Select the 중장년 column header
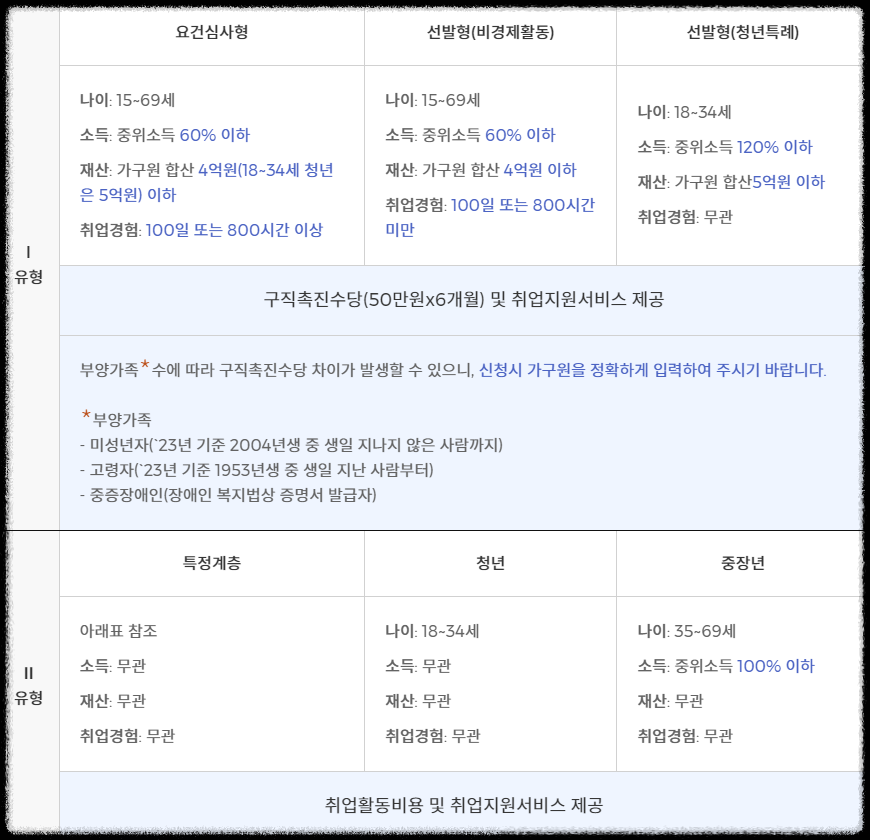The image size is (870, 840). 742,561
